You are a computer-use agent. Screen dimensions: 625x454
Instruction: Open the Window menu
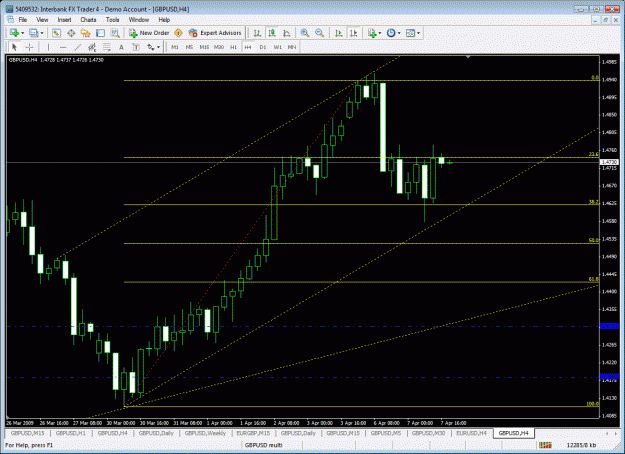(139, 20)
